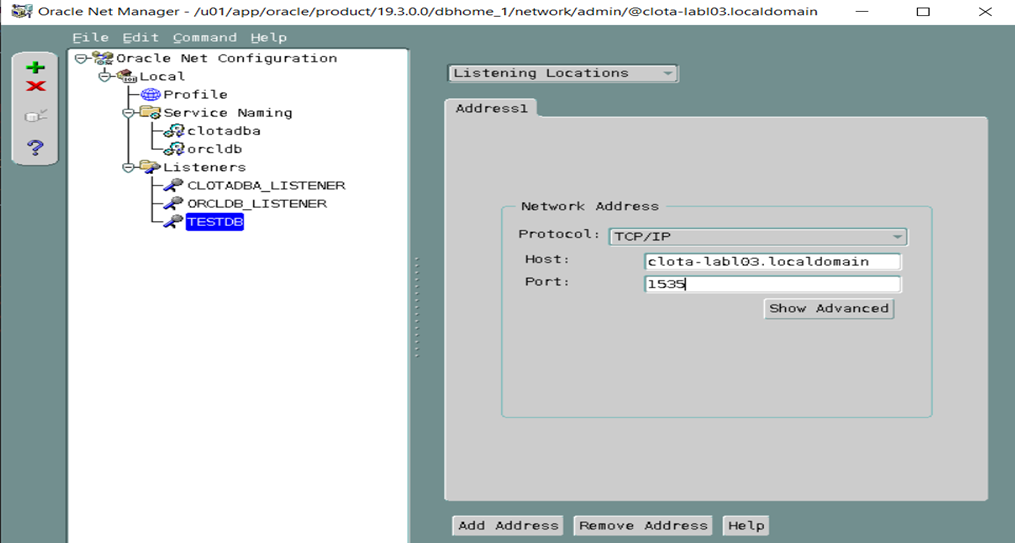Screen dimensions: 1015x543
Task: Open the Help menu
Action: pos(269,38)
